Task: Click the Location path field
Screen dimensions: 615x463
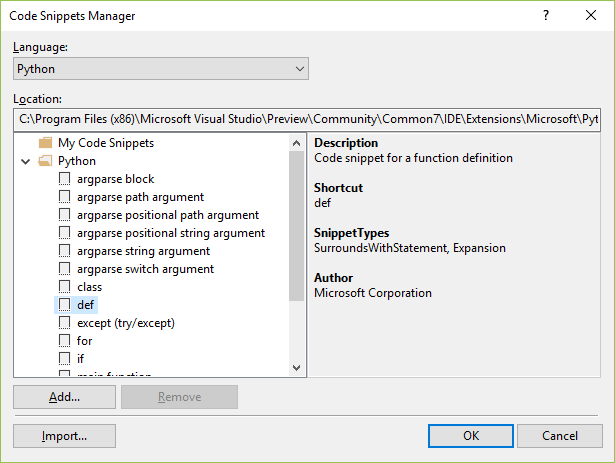Action: click(x=307, y=119)
